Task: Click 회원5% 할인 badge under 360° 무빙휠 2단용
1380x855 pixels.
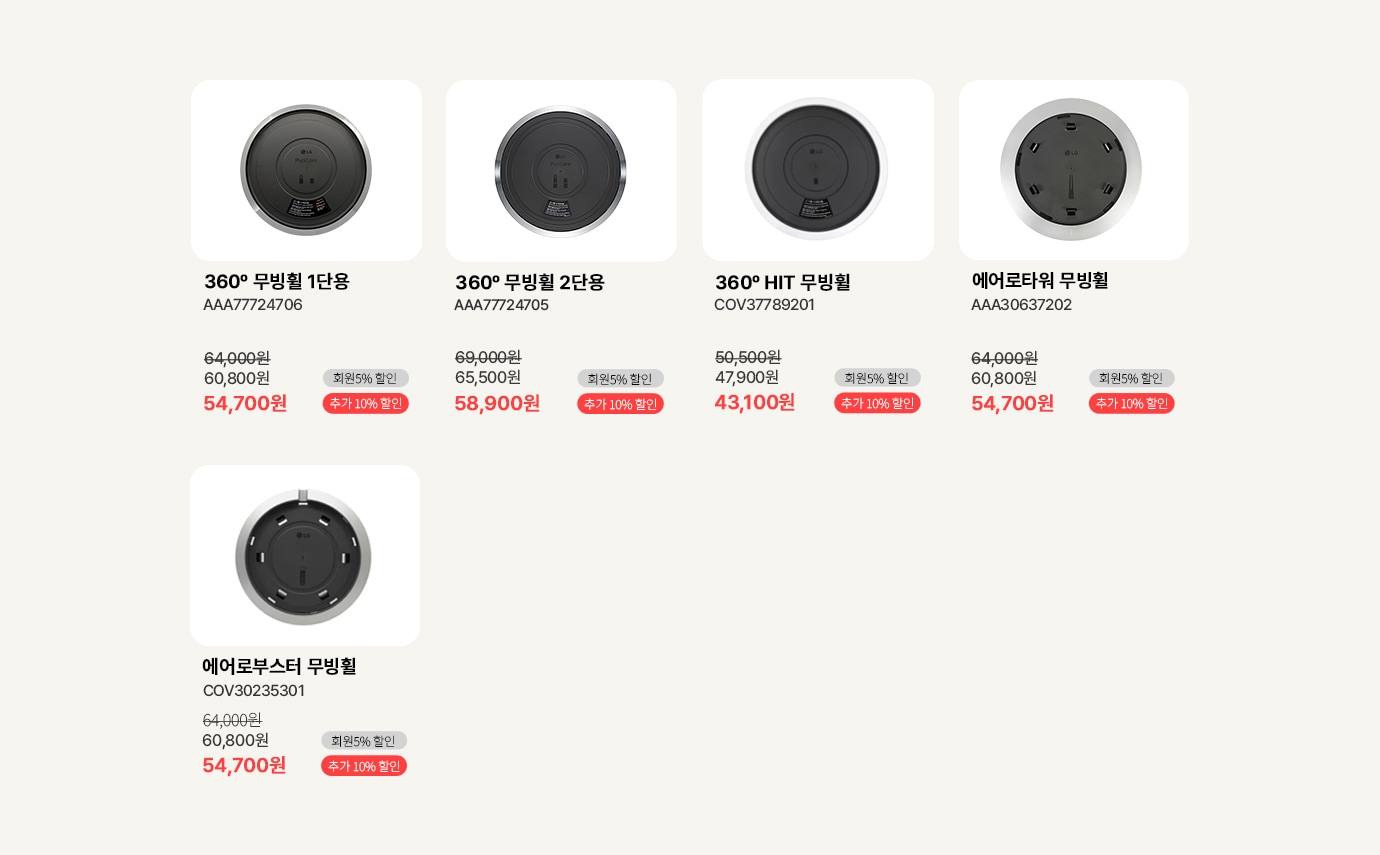Action: (620, 379)
